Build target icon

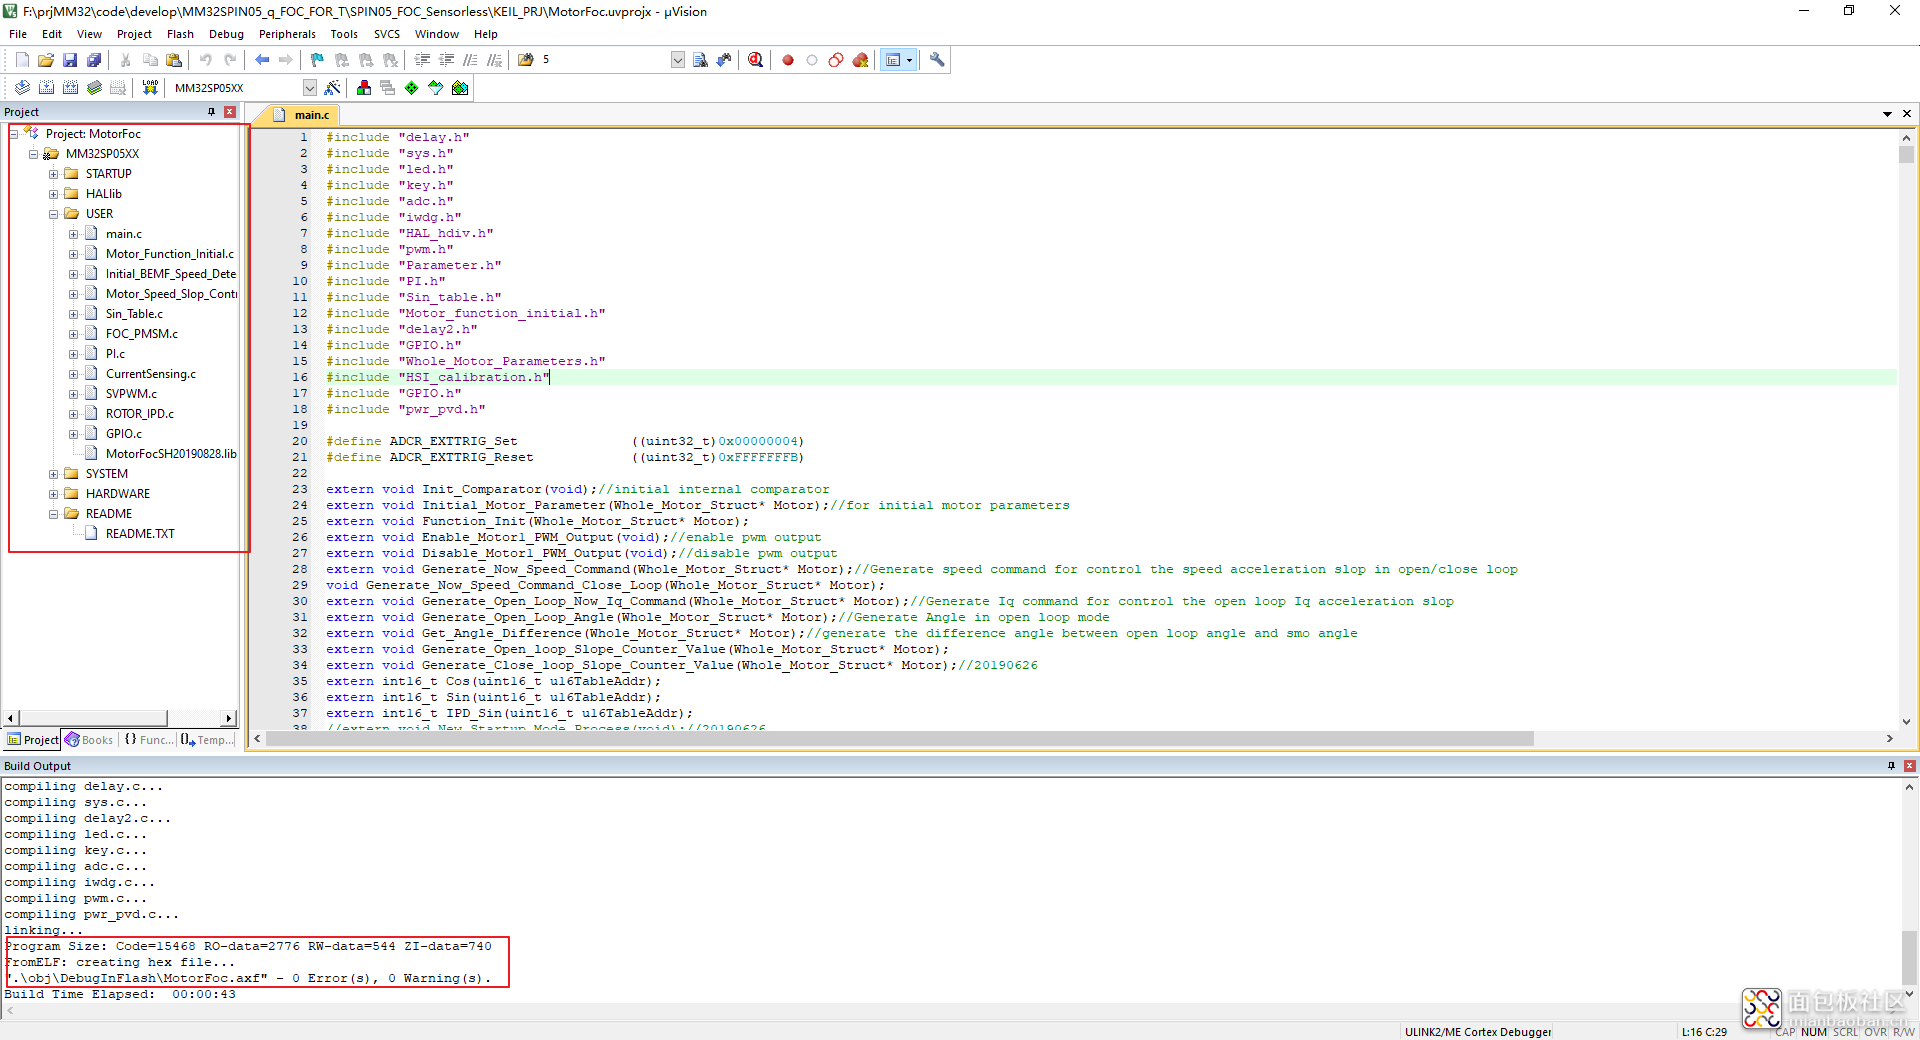coord(46,88)
